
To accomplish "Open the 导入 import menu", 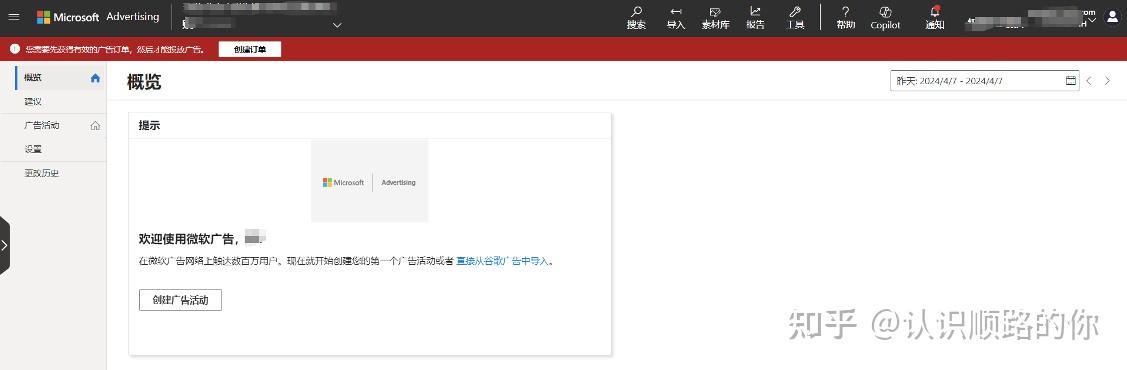I will 676,18.
